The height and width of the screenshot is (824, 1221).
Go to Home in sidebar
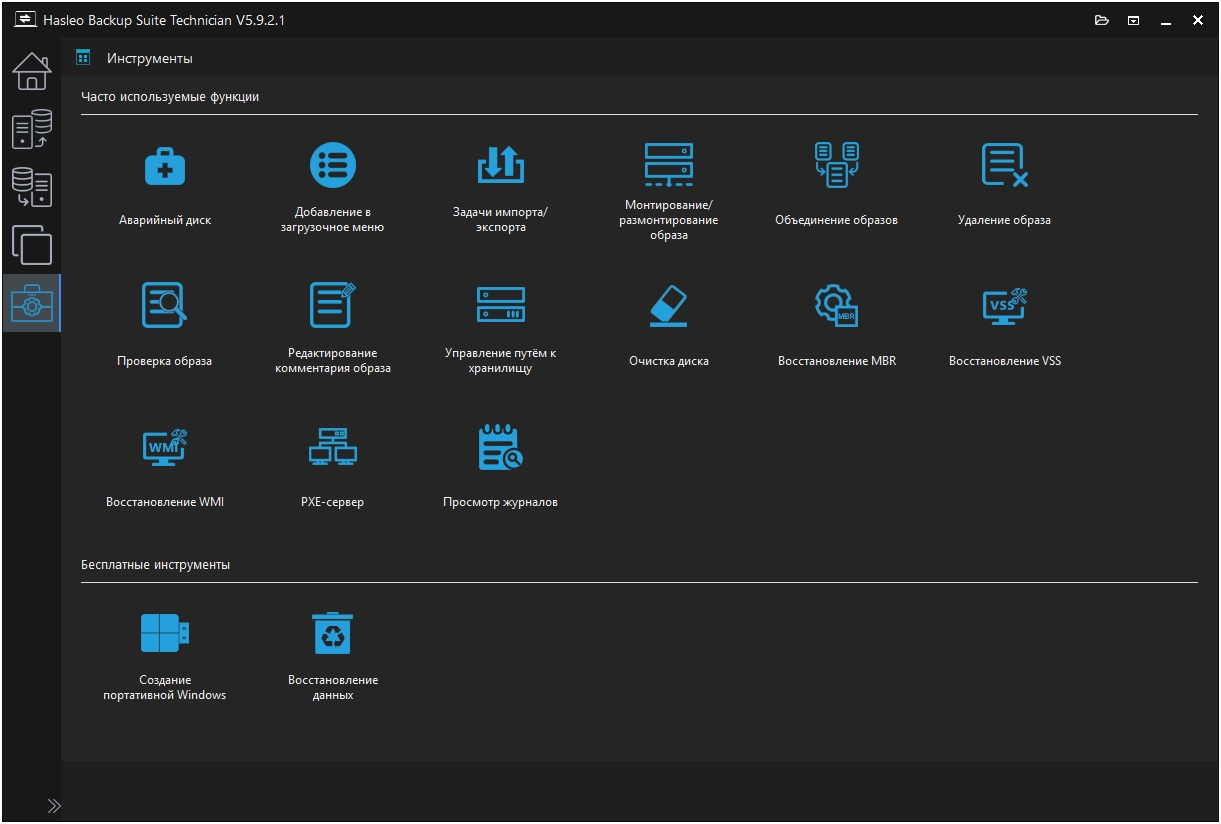tap(31, 71)
